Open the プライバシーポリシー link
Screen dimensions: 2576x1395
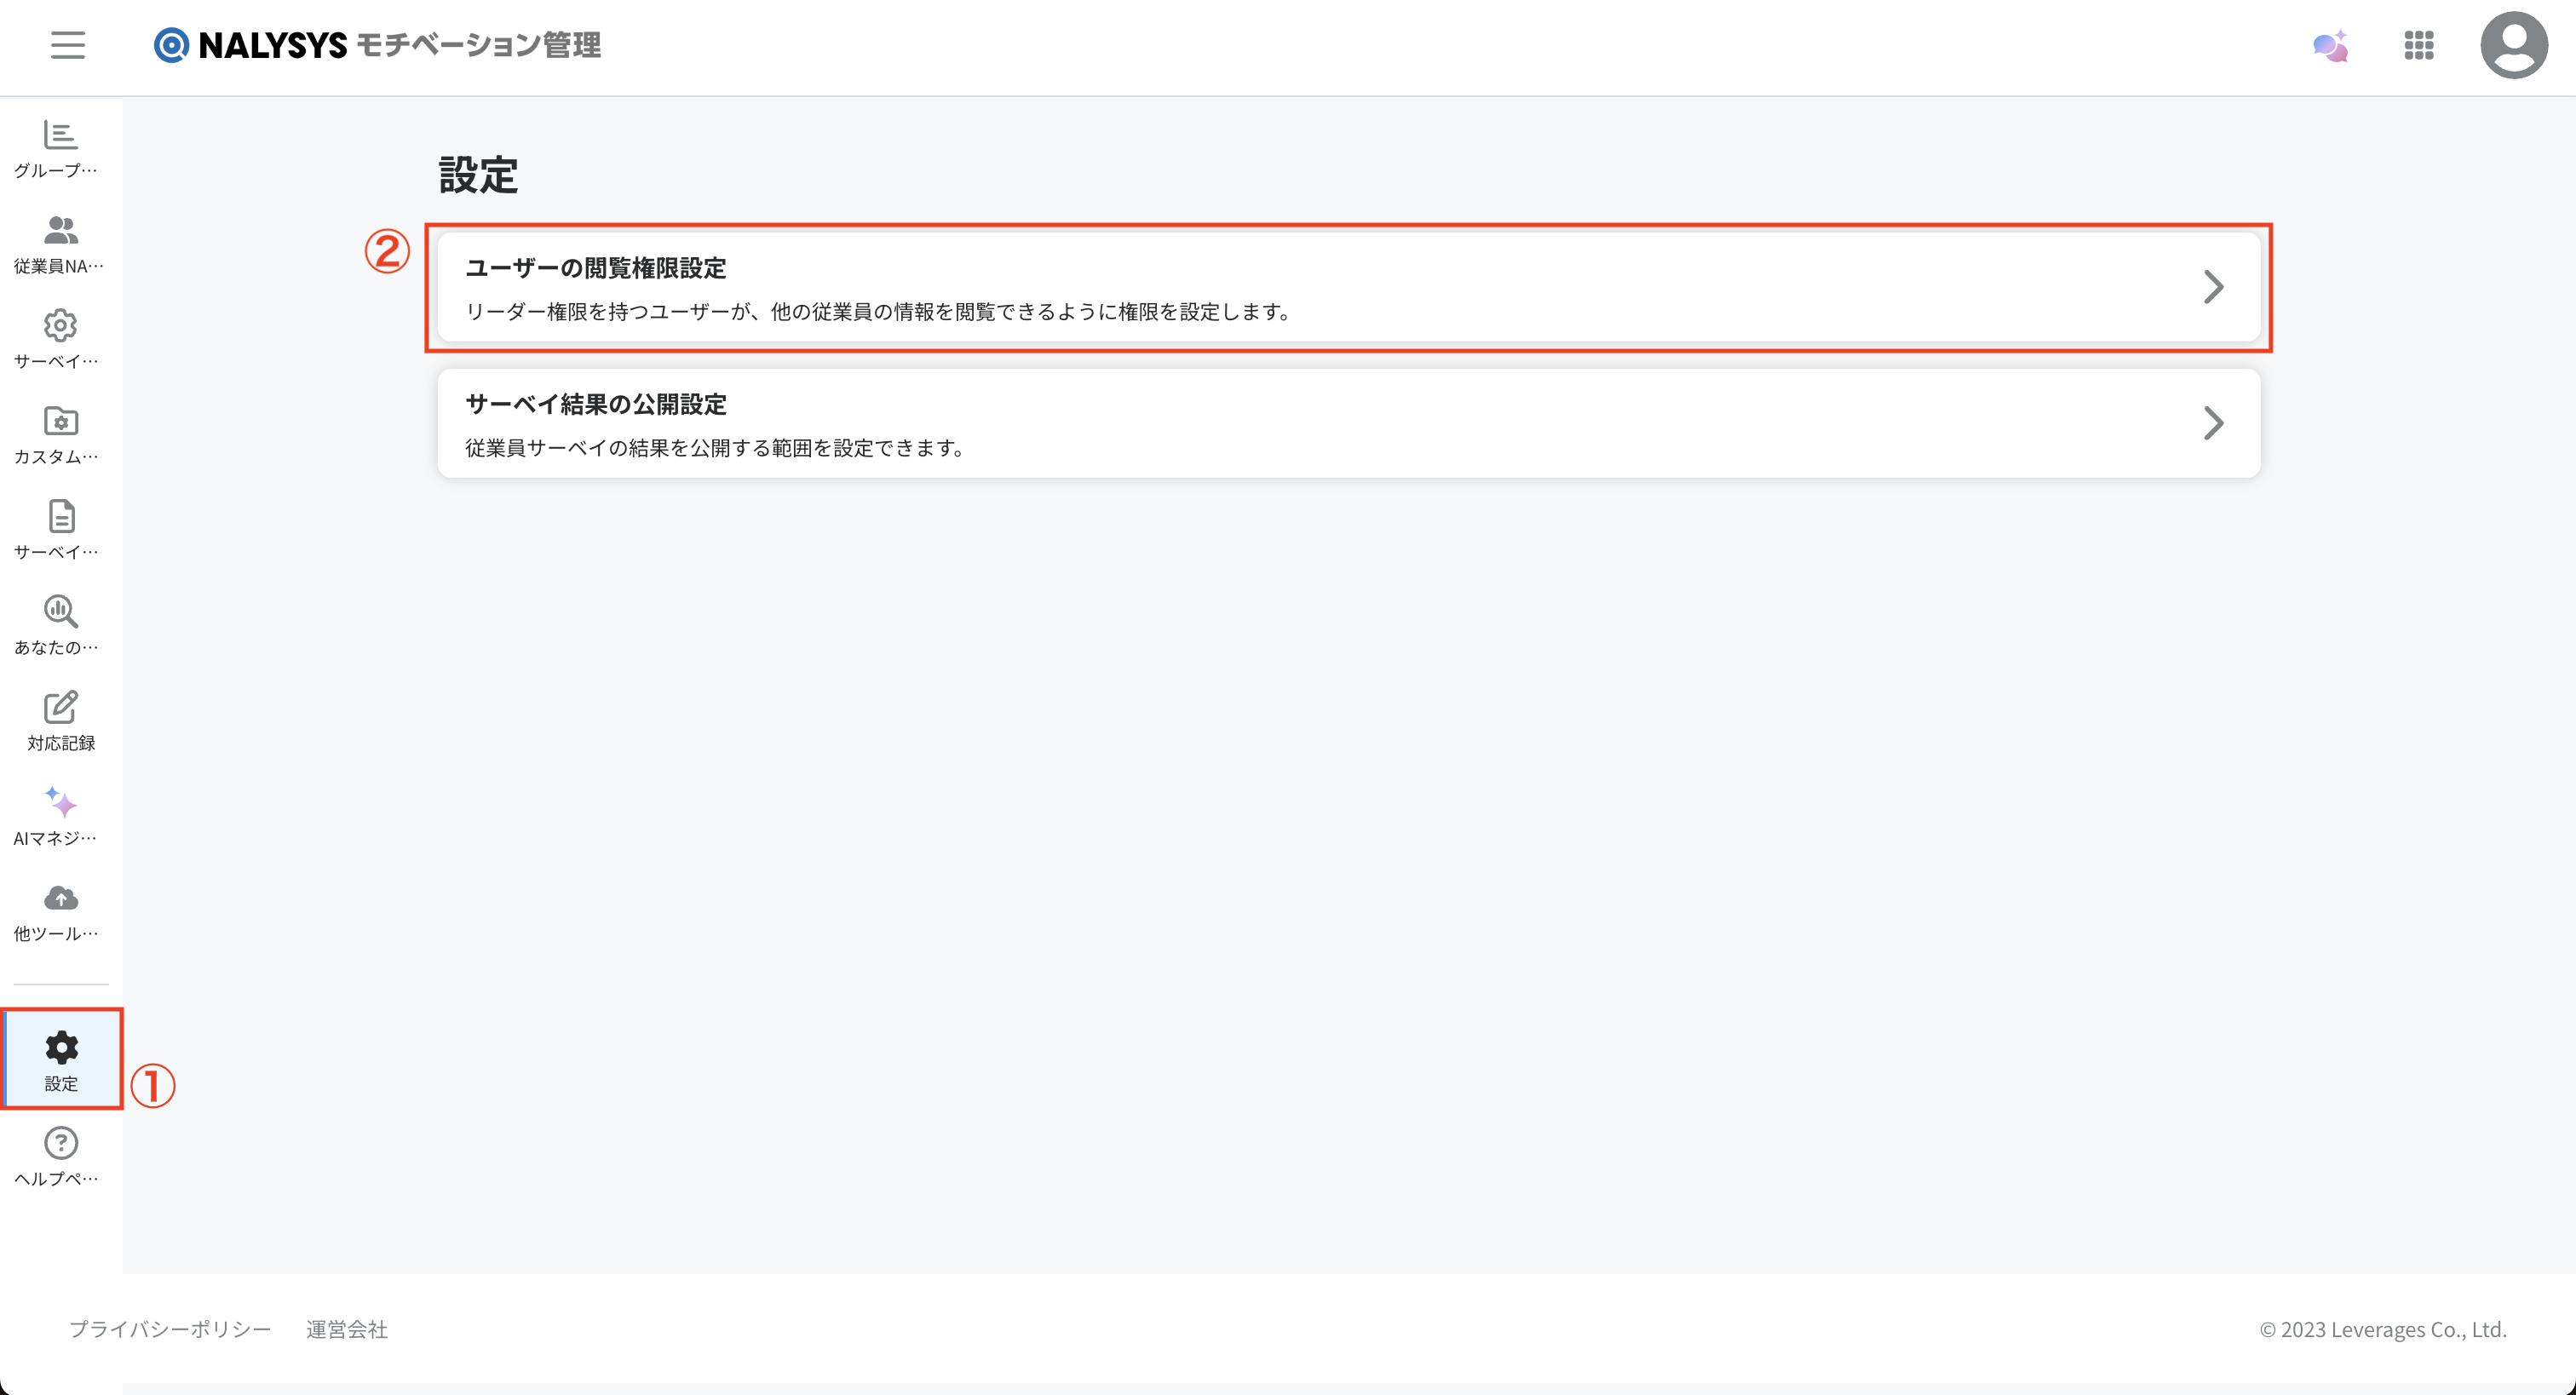tap(170, 1329)
